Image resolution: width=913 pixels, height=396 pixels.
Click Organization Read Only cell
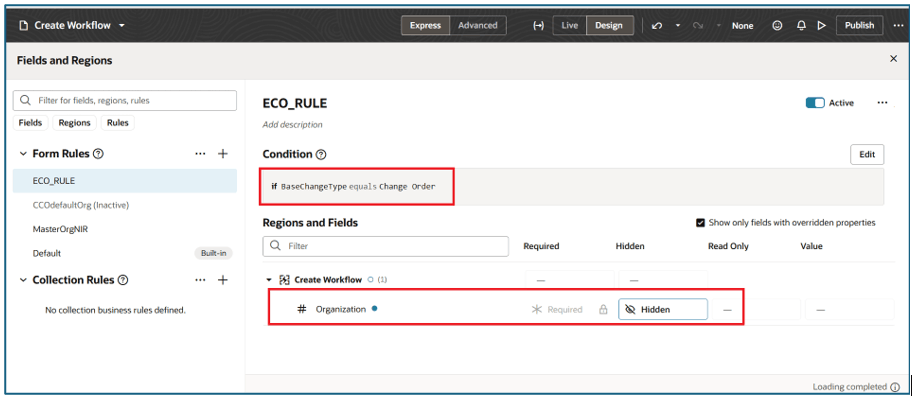pyautogui.click(x=756, y=310)
